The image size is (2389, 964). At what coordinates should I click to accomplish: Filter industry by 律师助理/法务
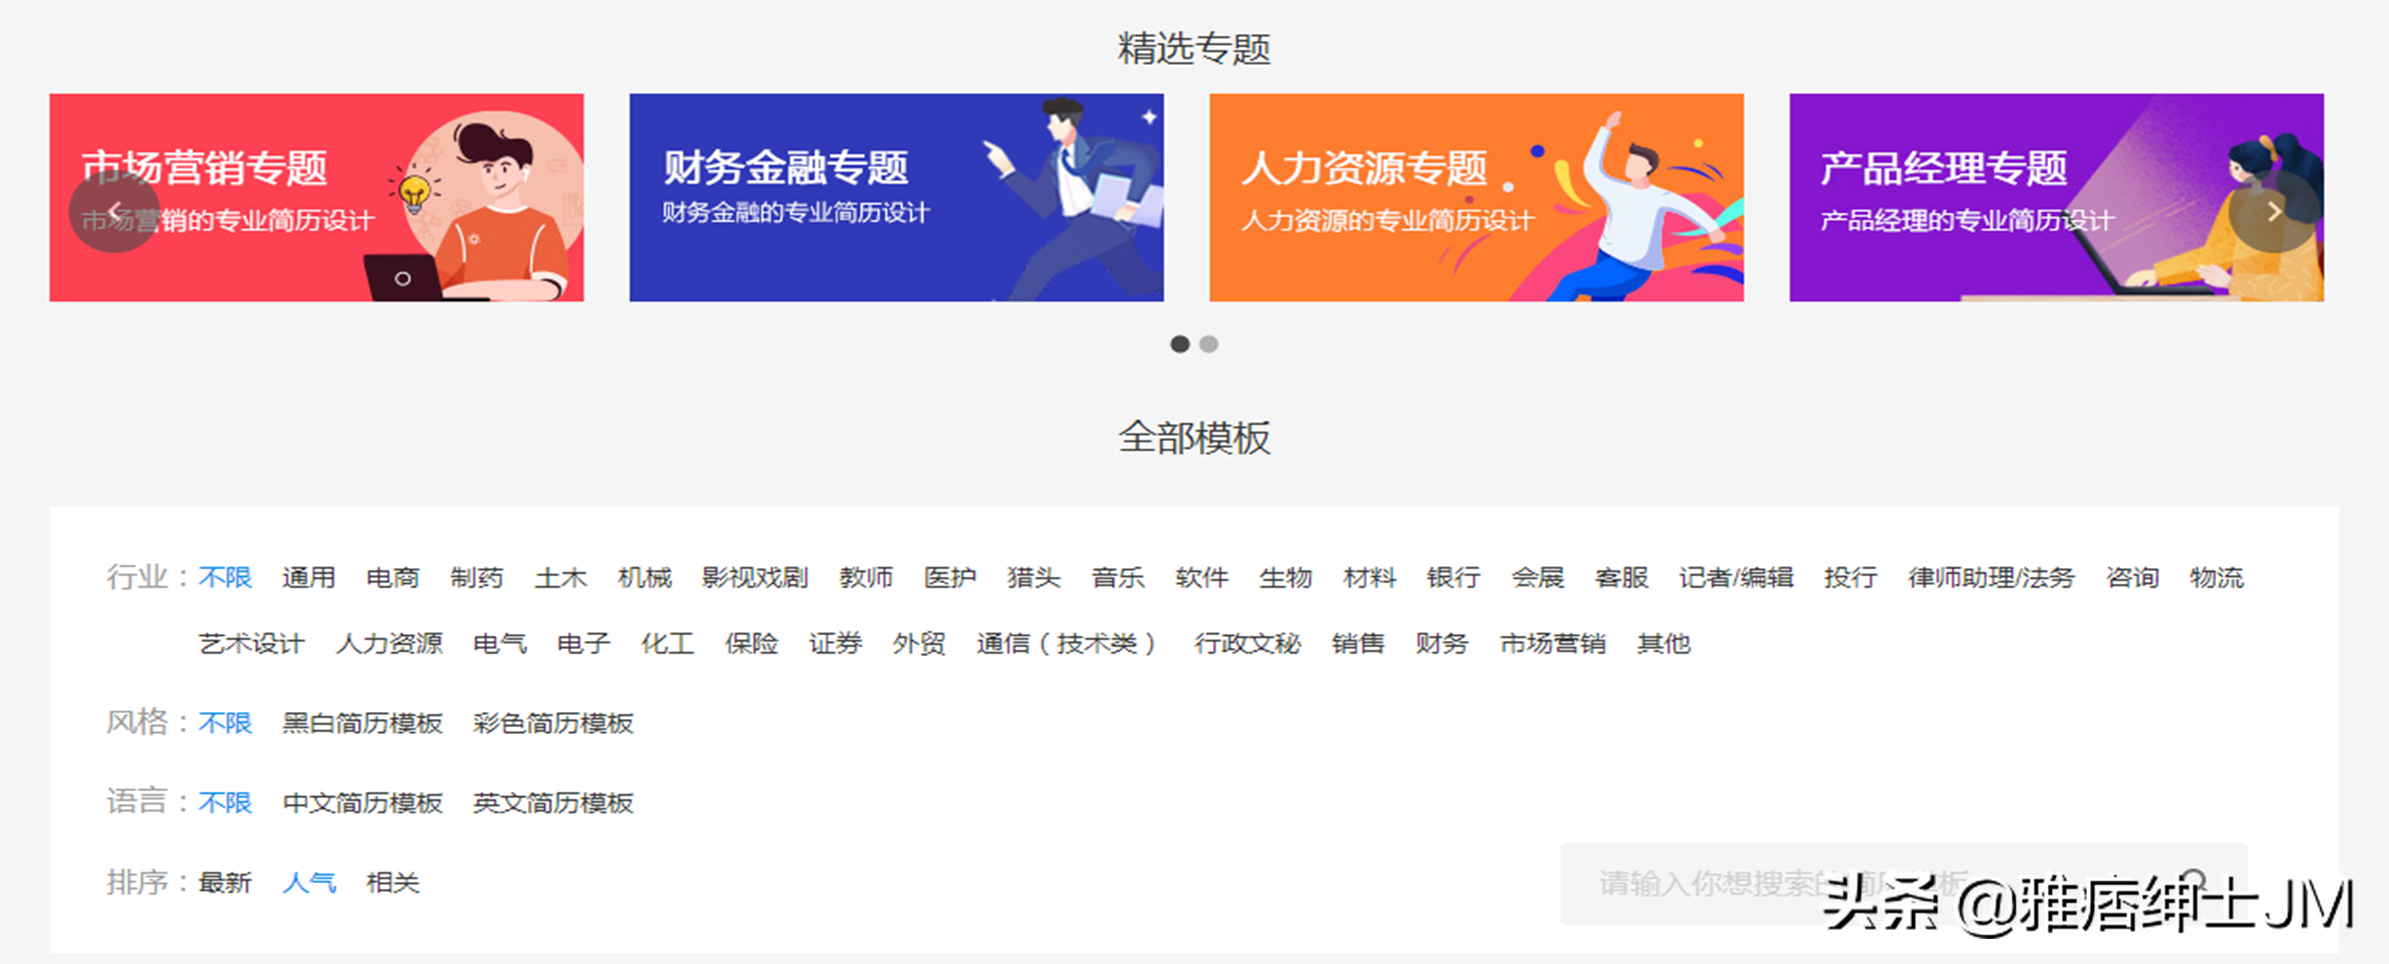pyautogui.click(x=1990, y=578)
